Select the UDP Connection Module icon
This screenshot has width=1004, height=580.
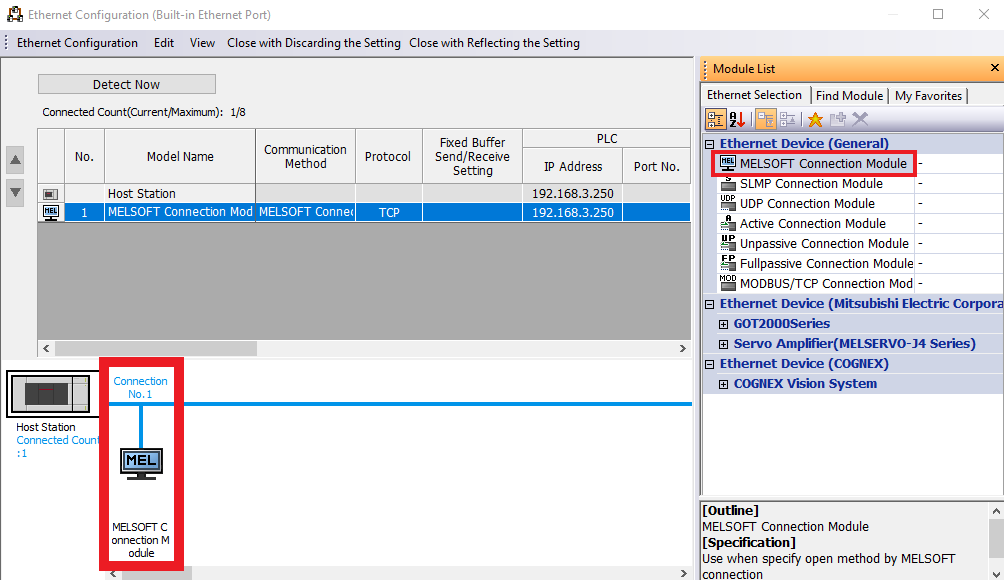pos(728,204)
